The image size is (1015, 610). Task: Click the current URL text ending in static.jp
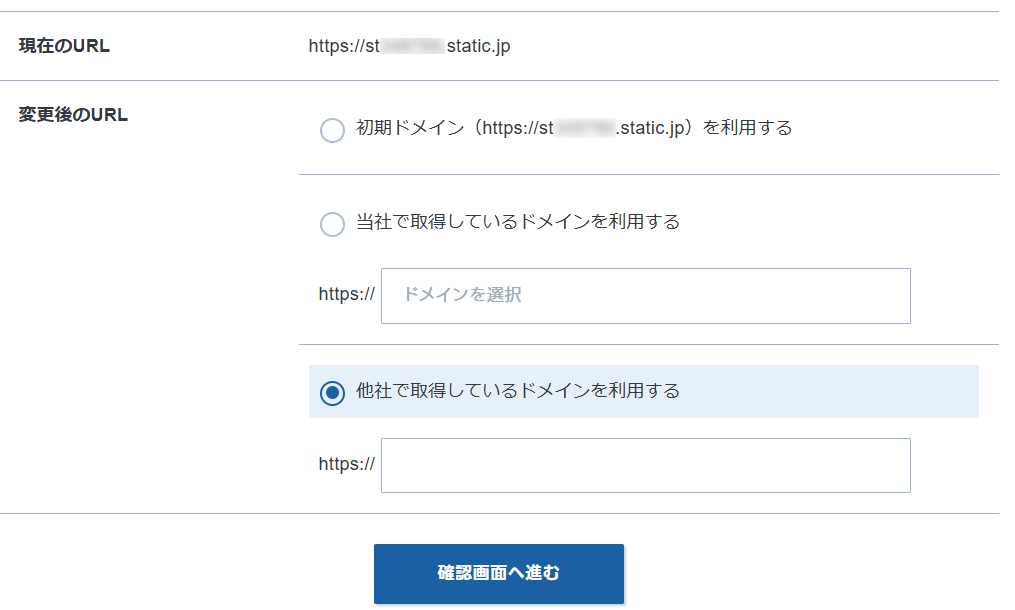pos(409,46)
